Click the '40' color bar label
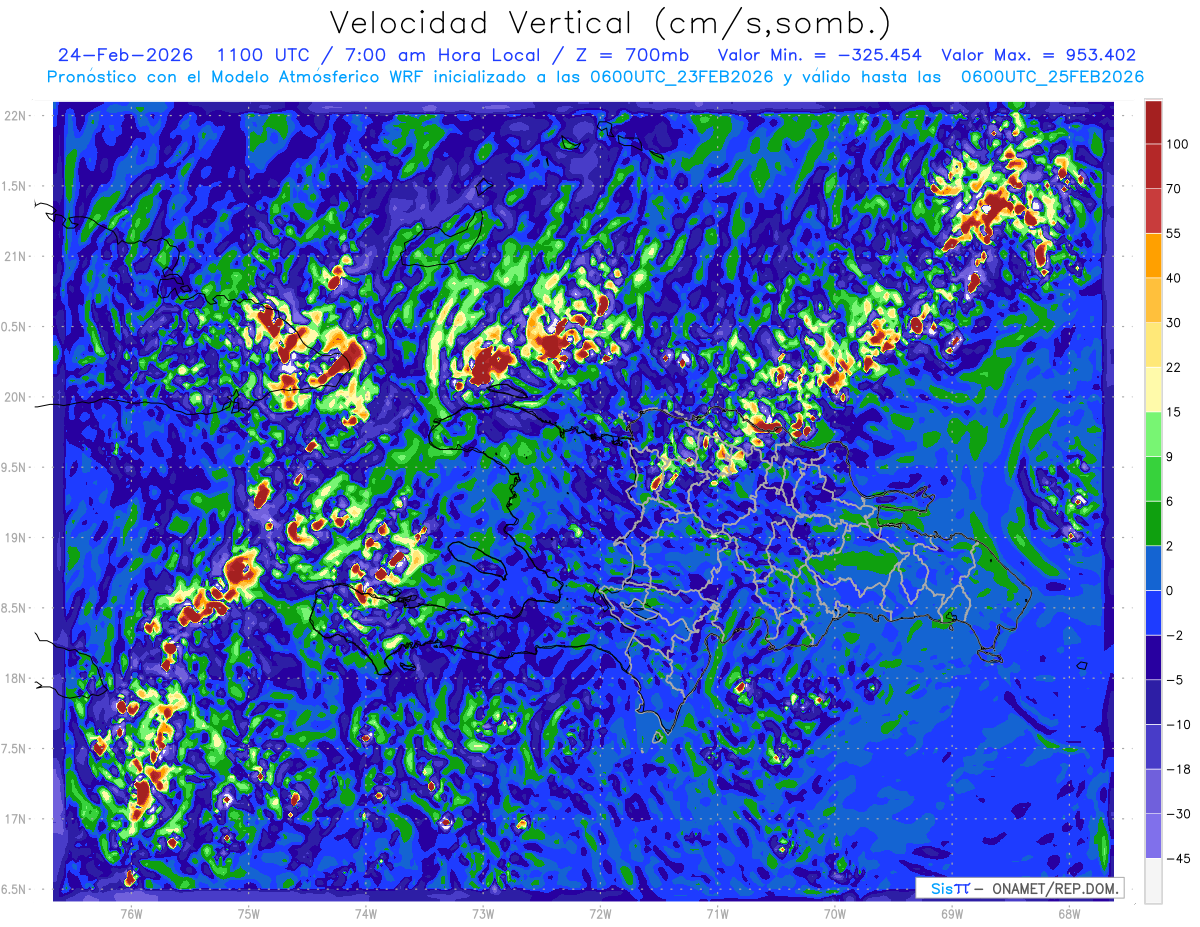The image size is (1200, 927). [x=1174, y=278]
